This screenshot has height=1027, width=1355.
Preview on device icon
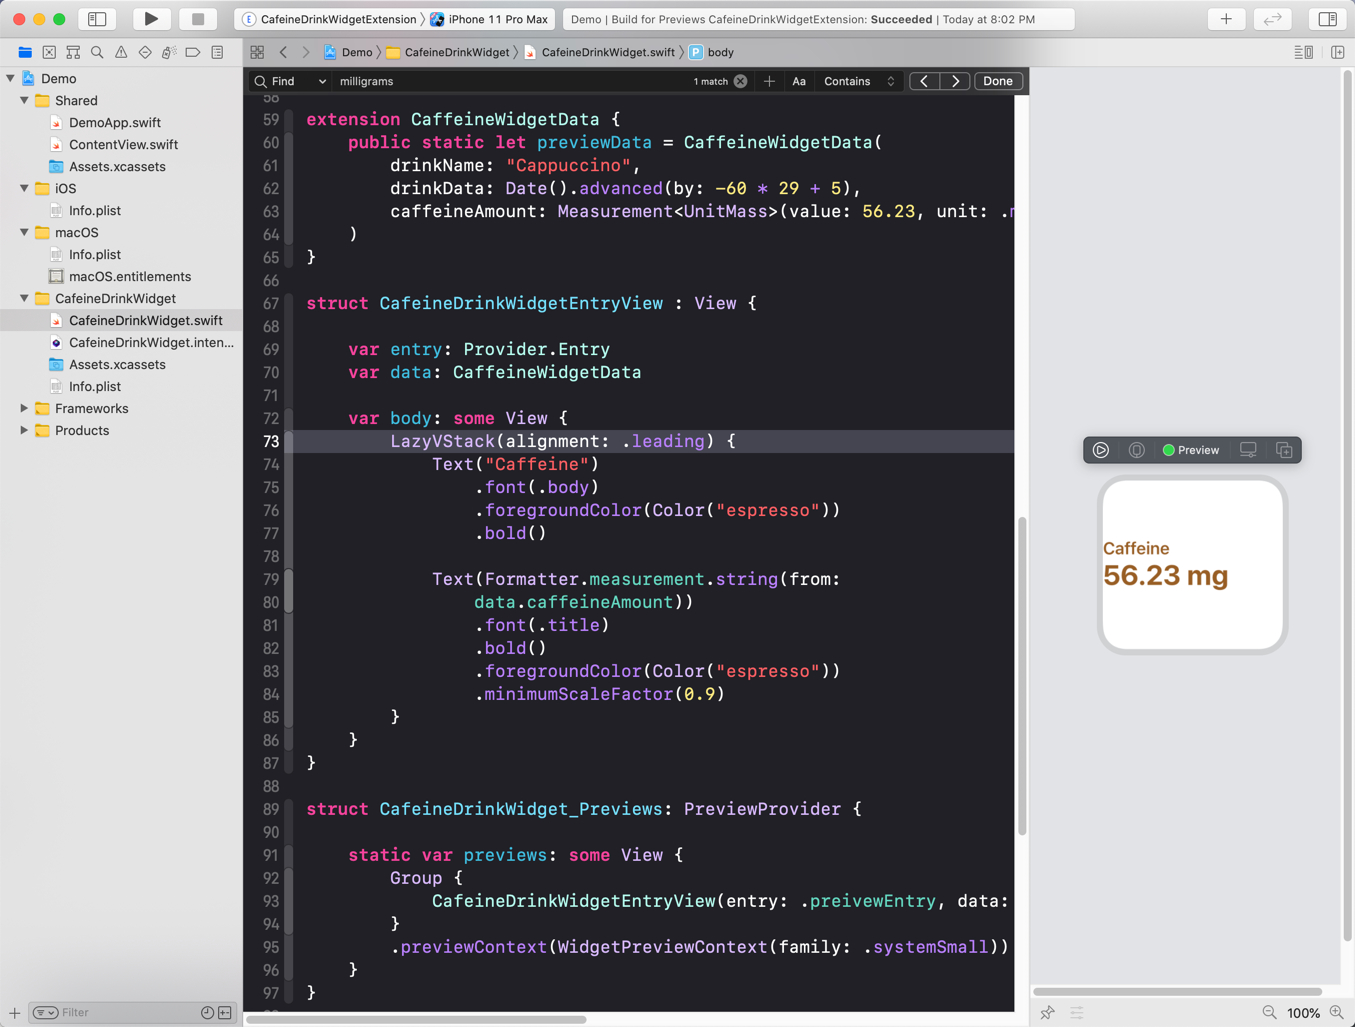1248,450
